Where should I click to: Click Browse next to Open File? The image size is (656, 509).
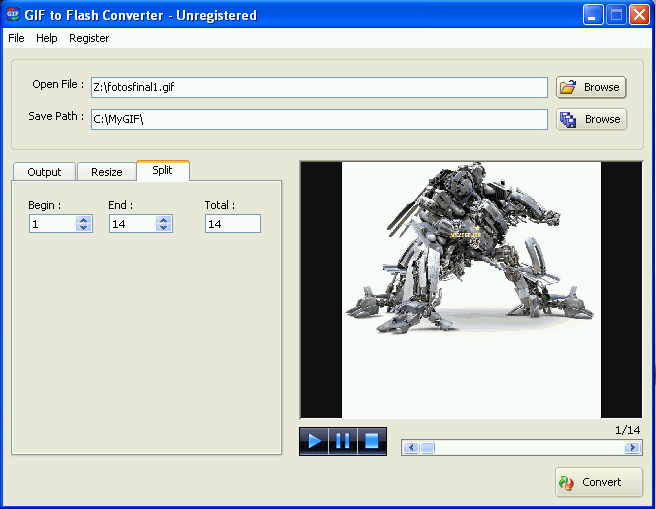coord(591,87)
